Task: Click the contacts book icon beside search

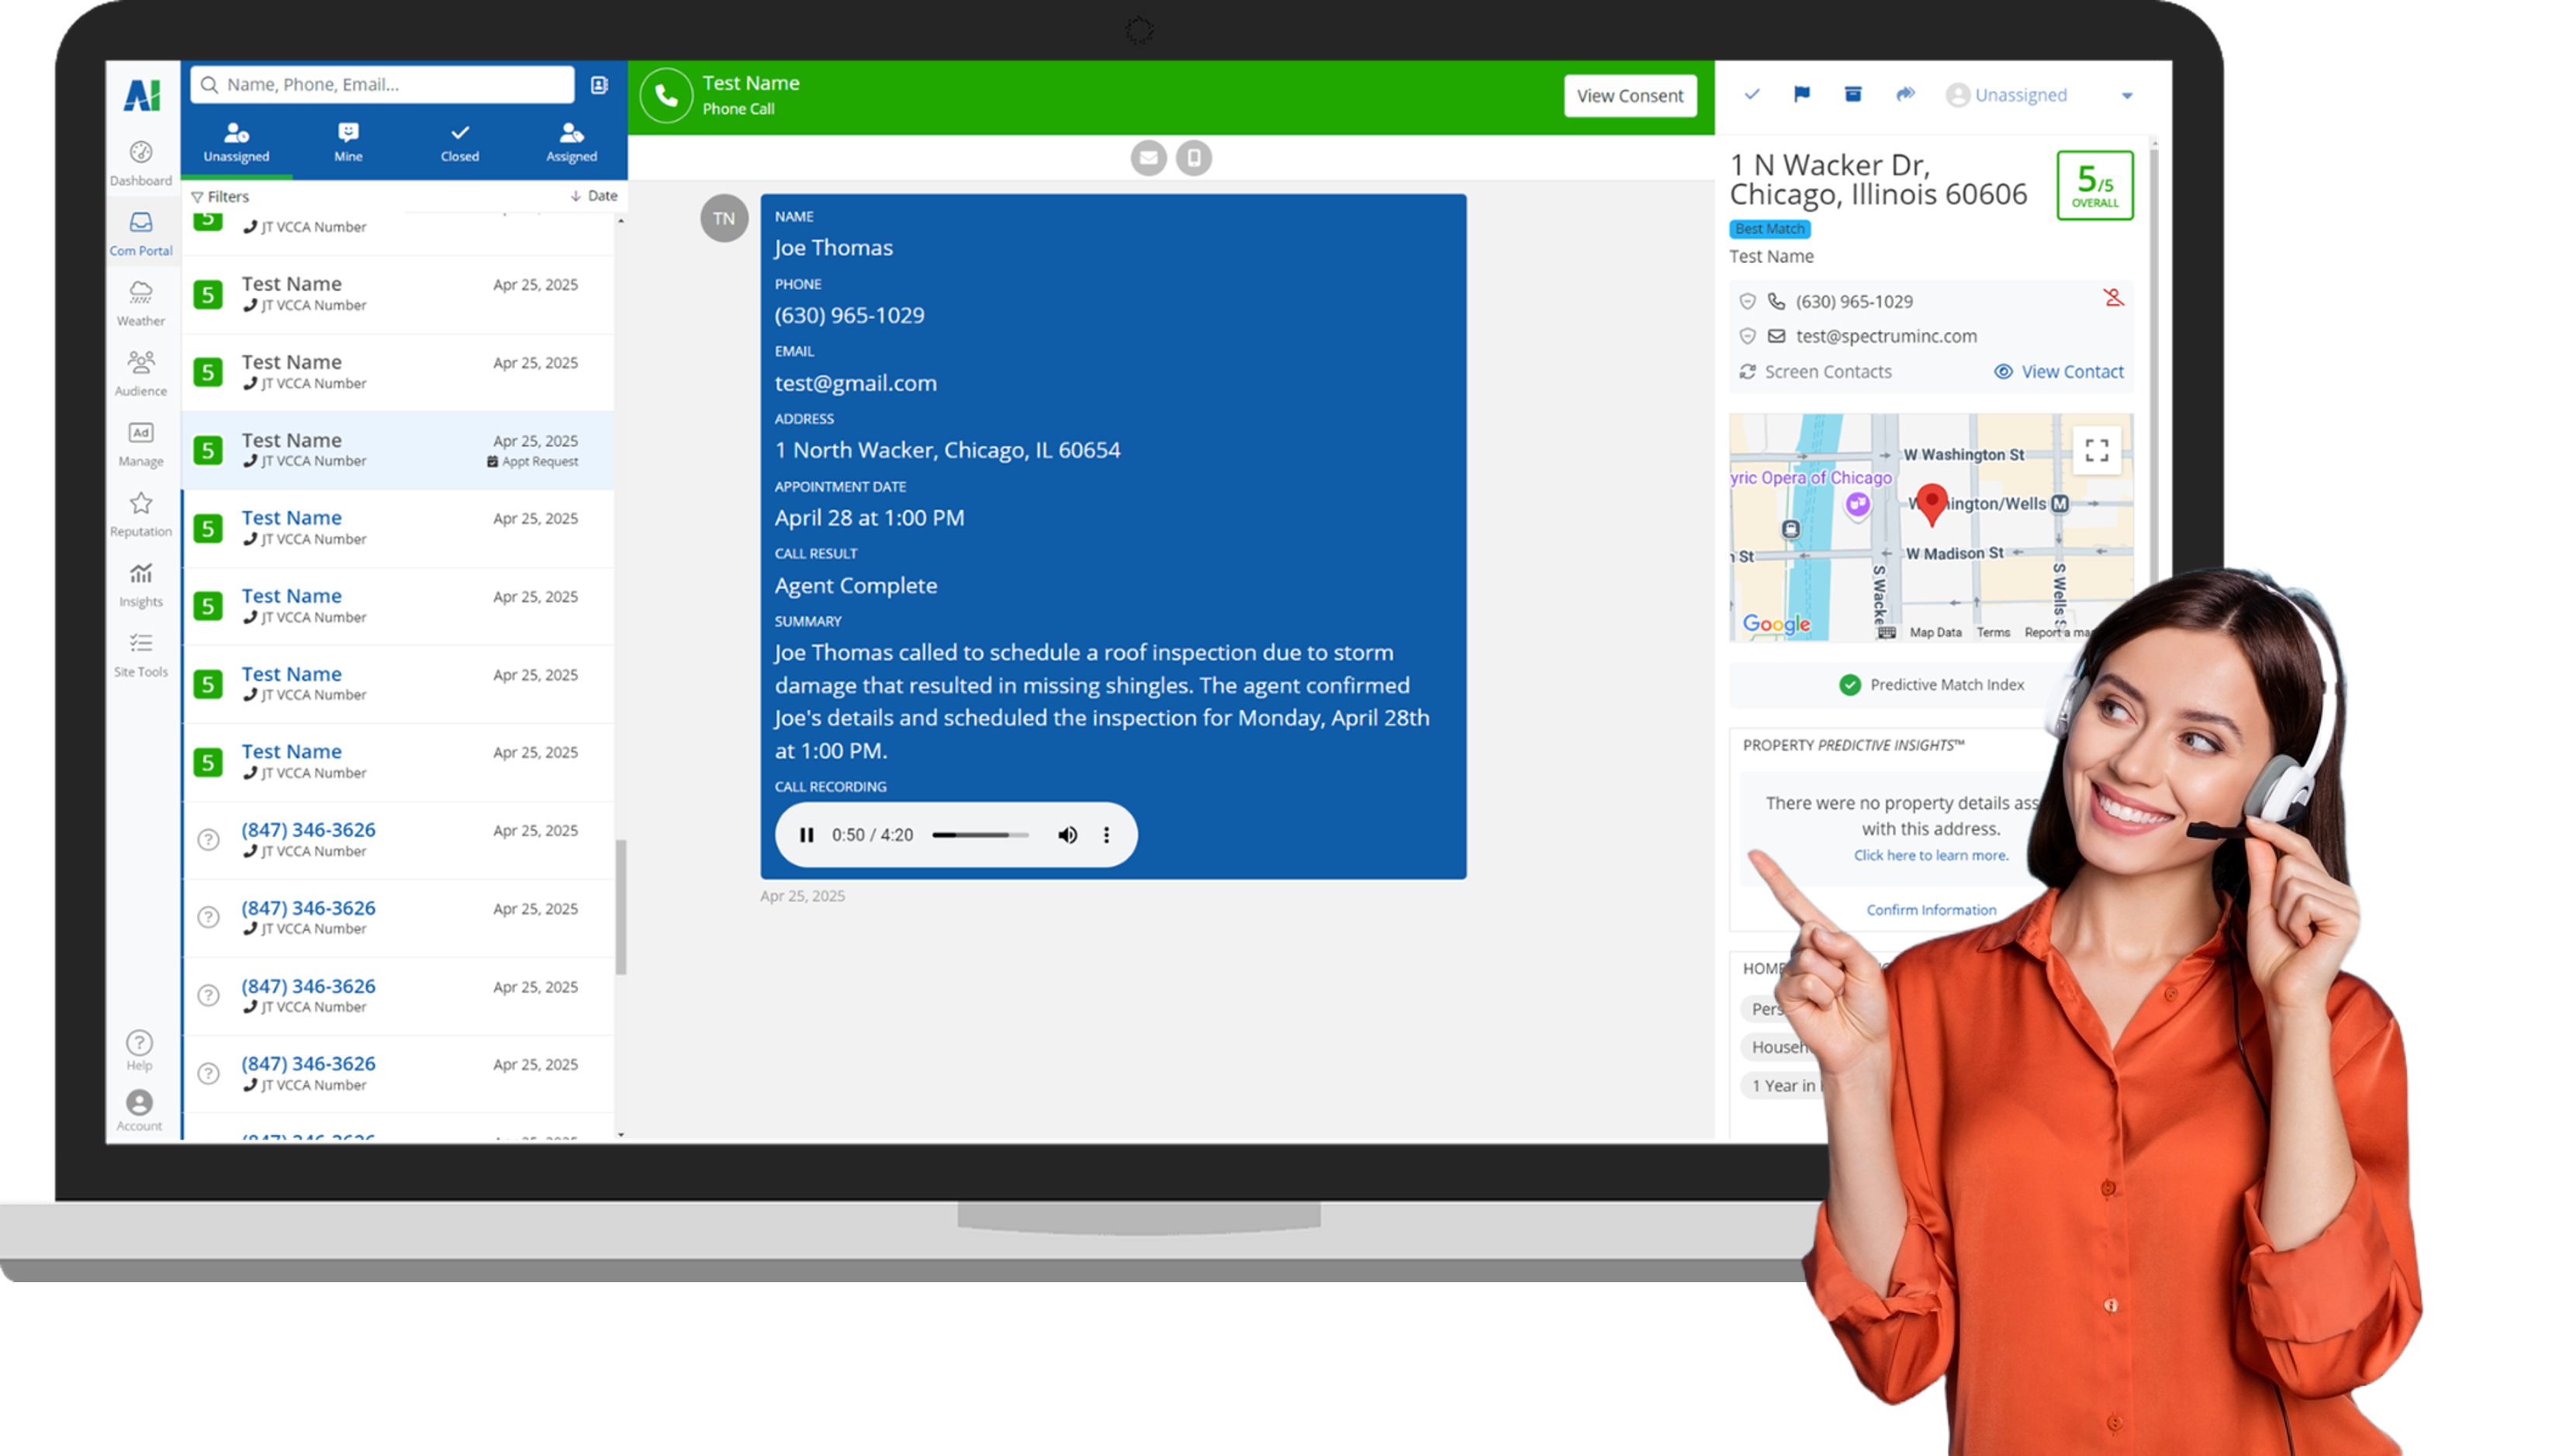Action: click(599, 85)
